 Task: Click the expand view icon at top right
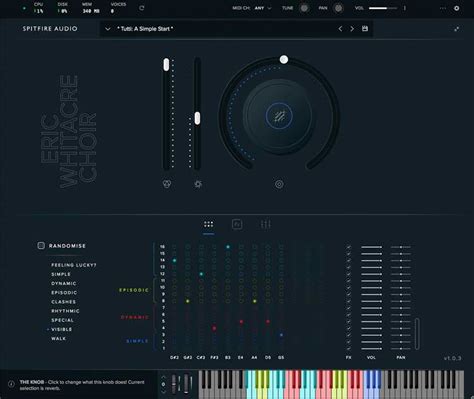coord(457,29)
